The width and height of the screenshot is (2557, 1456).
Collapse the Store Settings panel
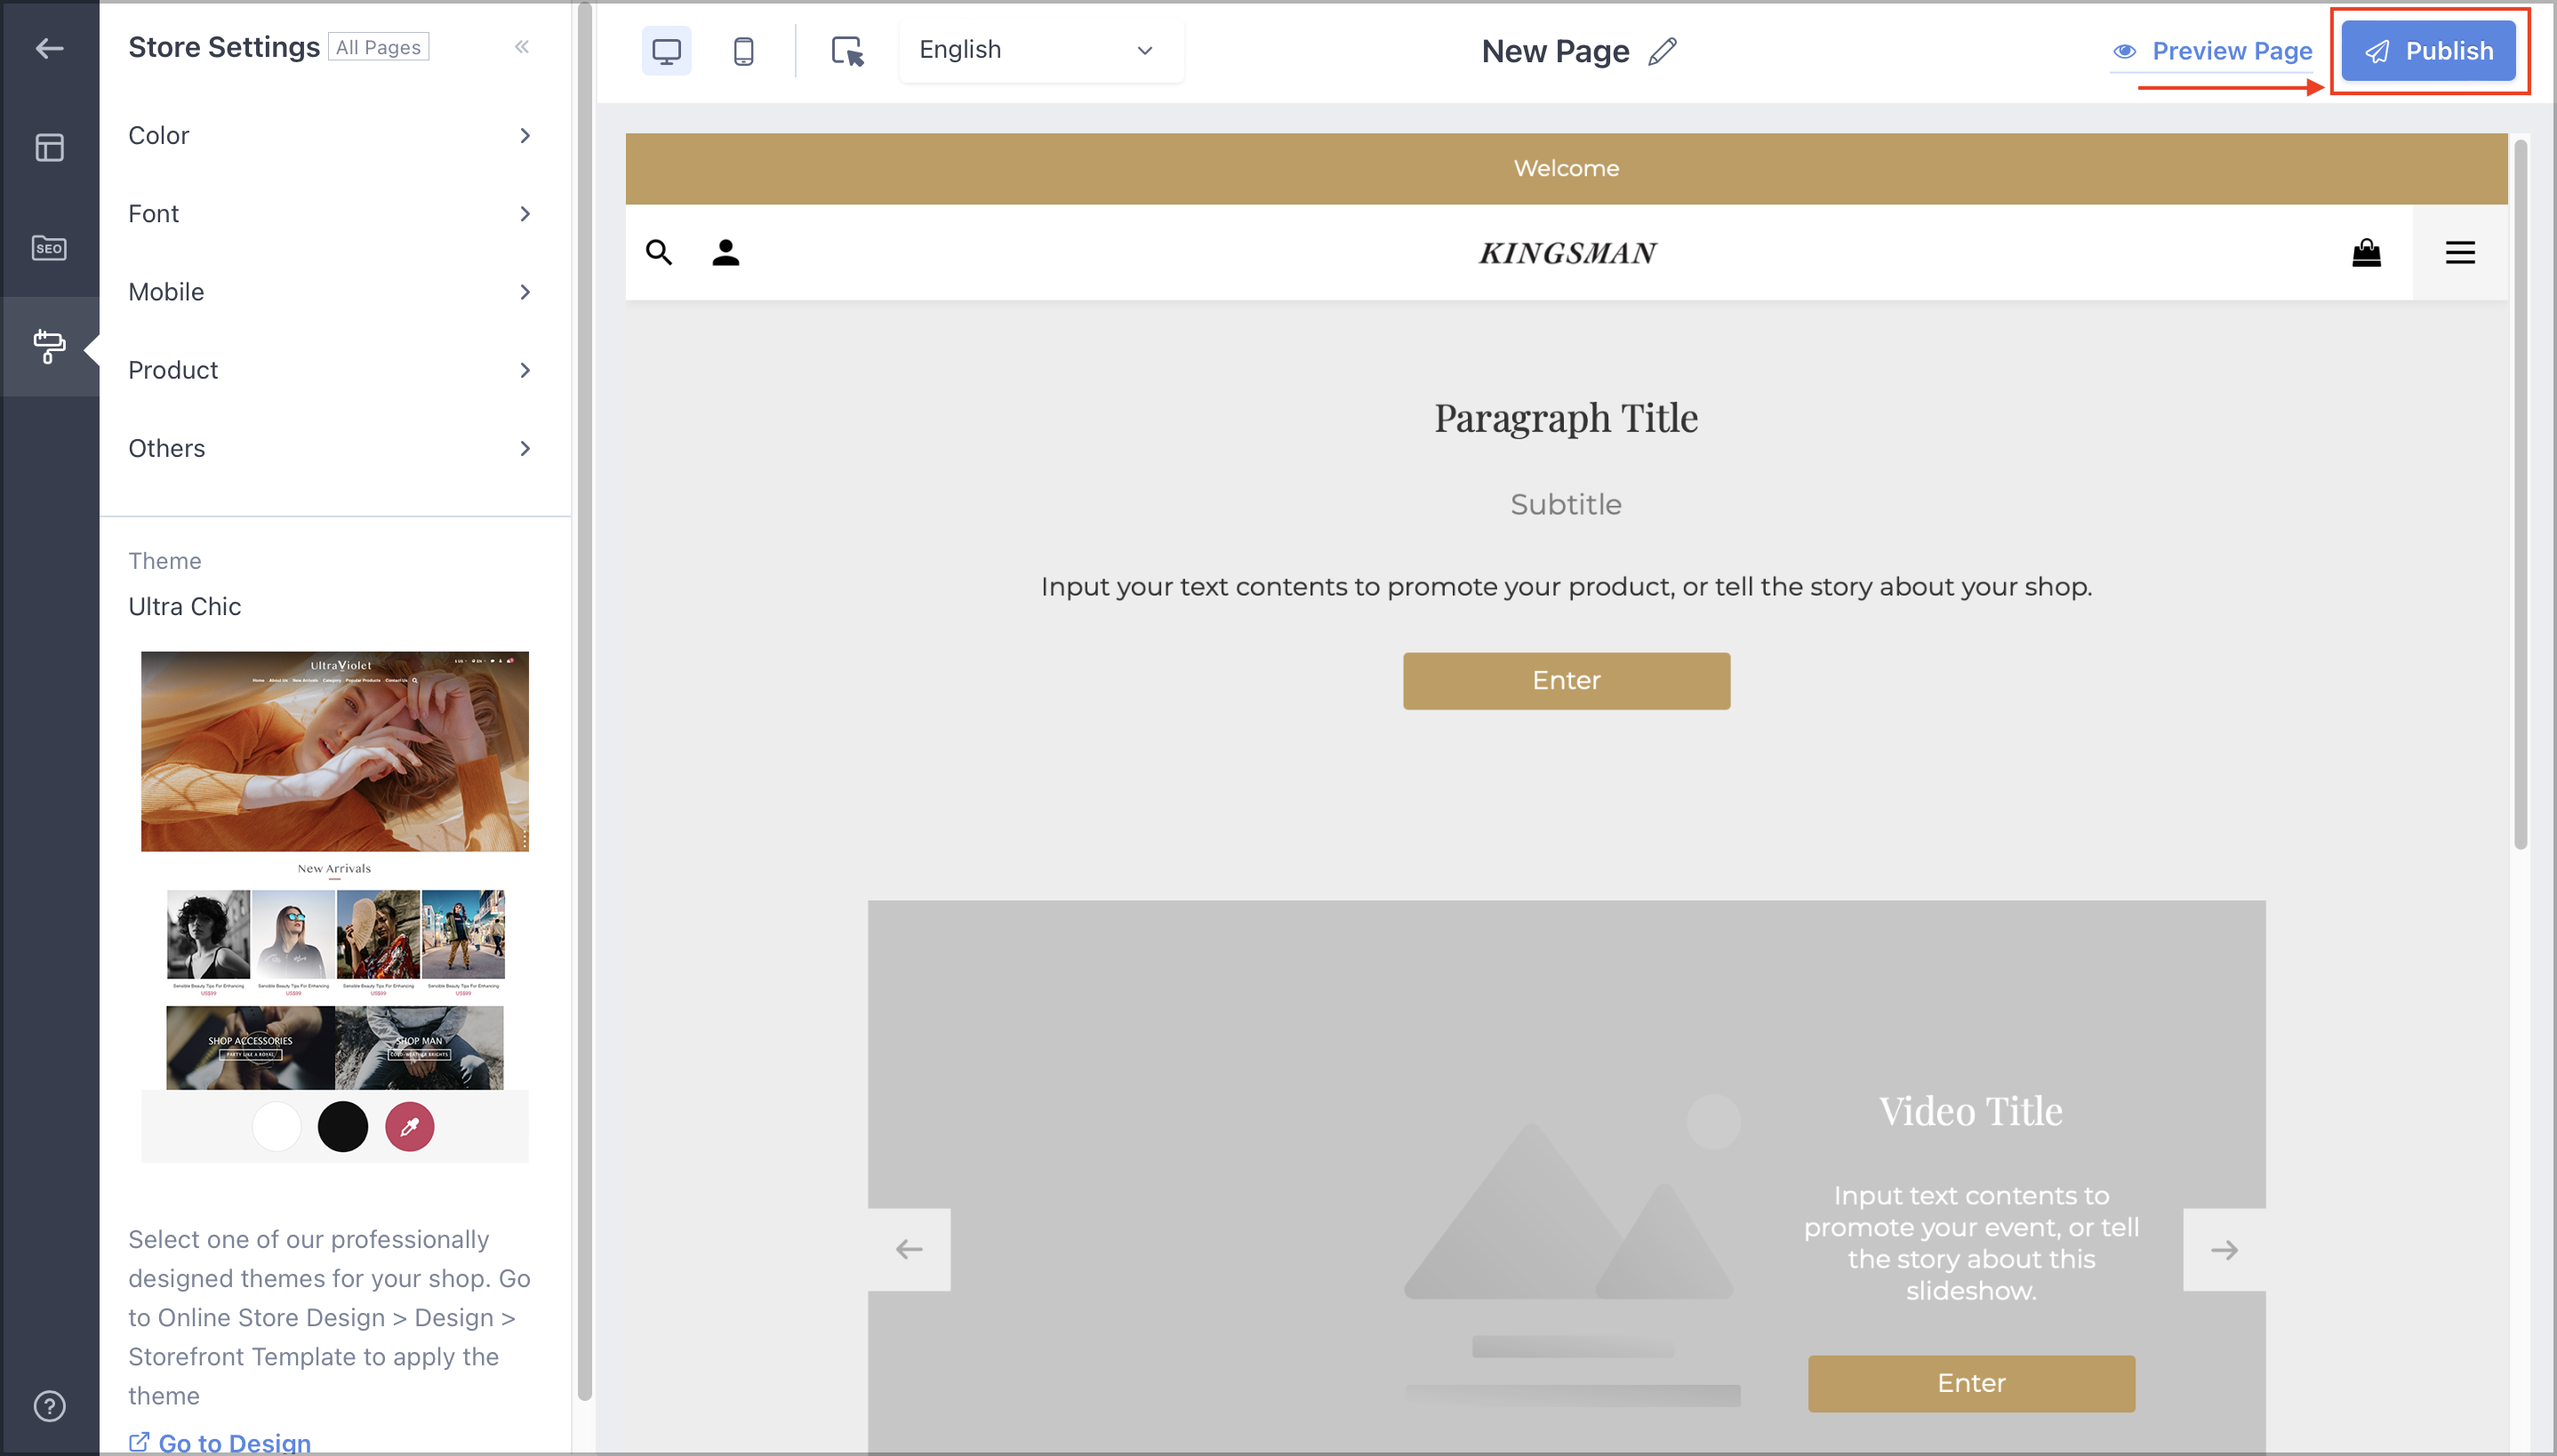tap(522, 46)
